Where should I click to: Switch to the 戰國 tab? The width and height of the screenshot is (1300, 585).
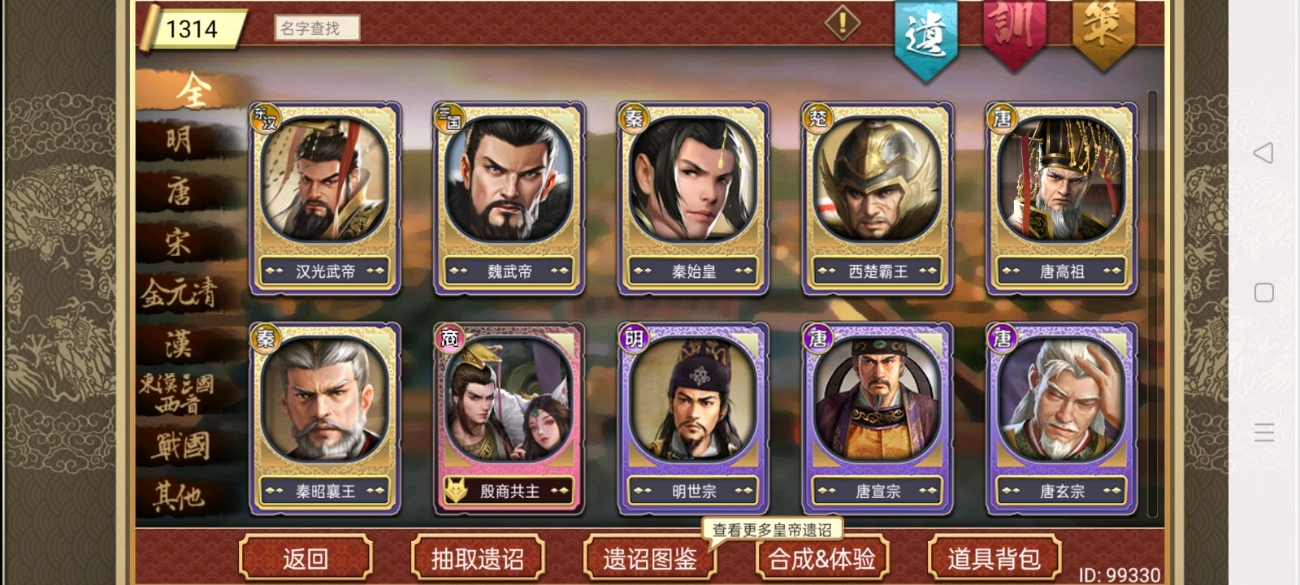(x=180, y=446)
